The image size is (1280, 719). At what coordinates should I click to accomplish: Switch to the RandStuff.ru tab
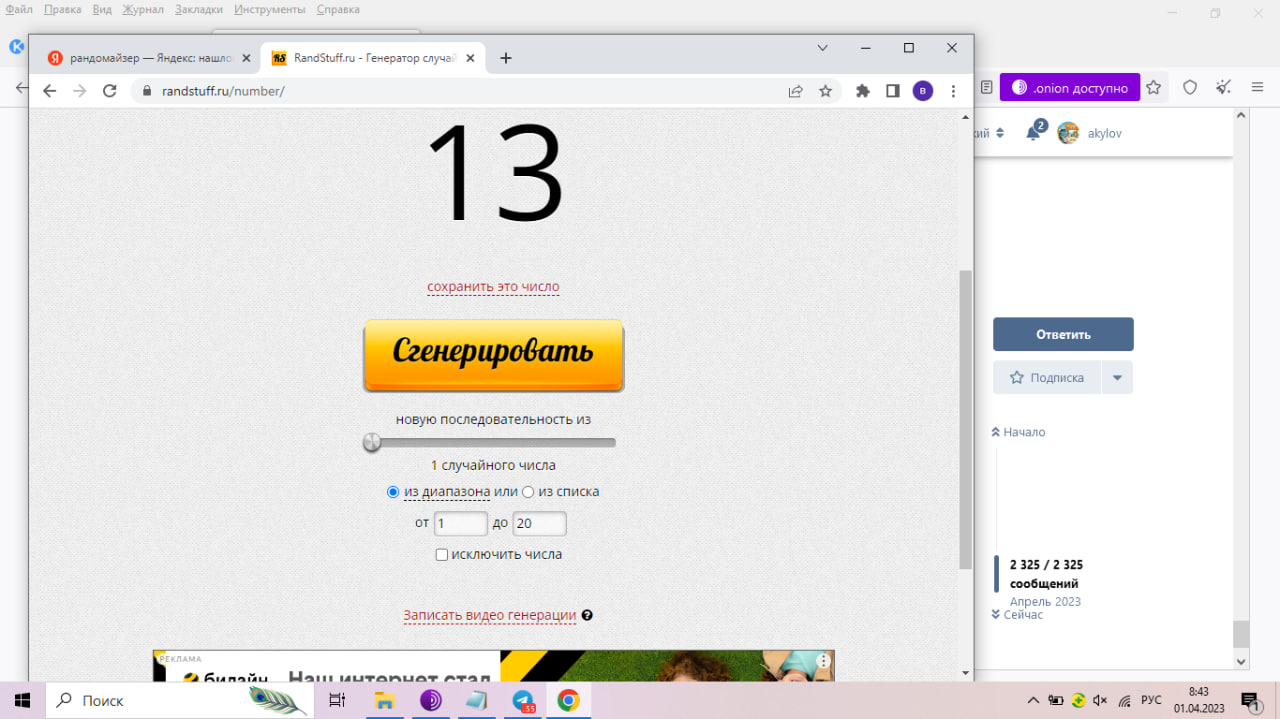pyautogui.click(x=372, y=58)
